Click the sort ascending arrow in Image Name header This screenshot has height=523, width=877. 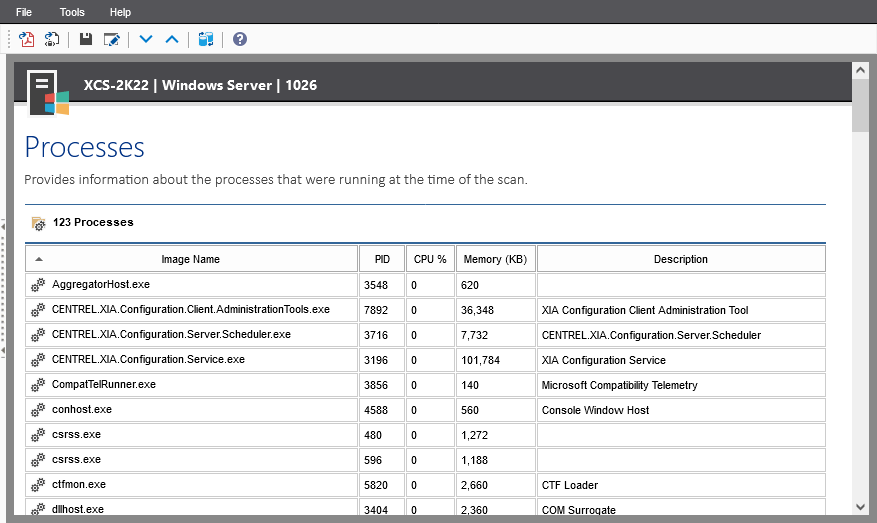[x=39, y=259]
